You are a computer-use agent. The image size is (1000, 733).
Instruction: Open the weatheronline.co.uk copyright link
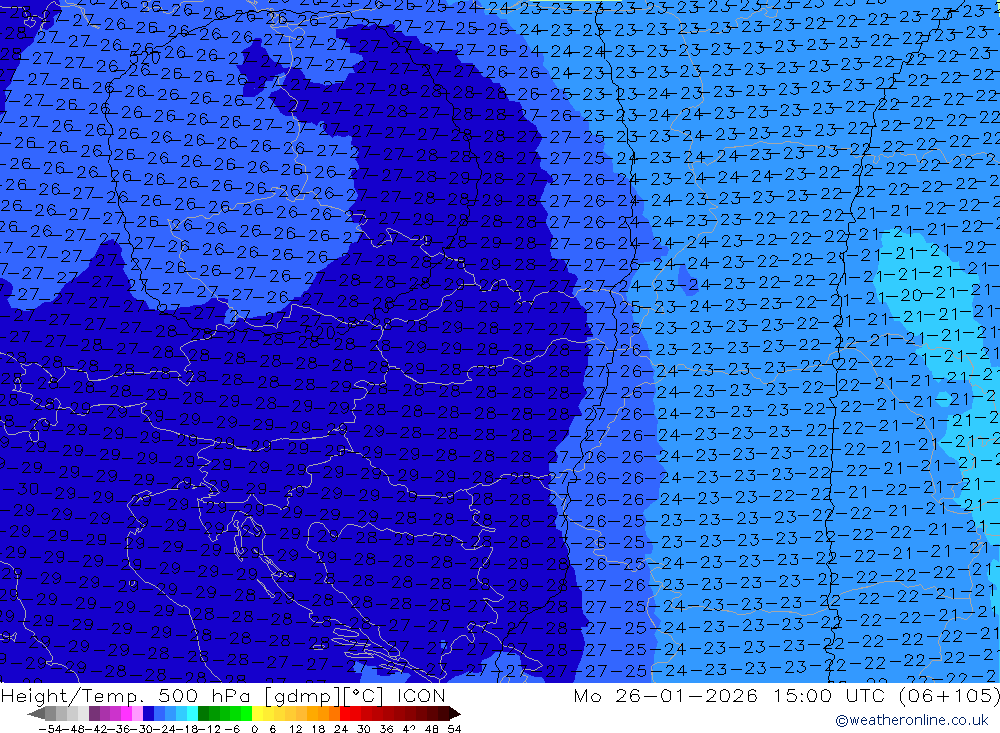point(912,720)
